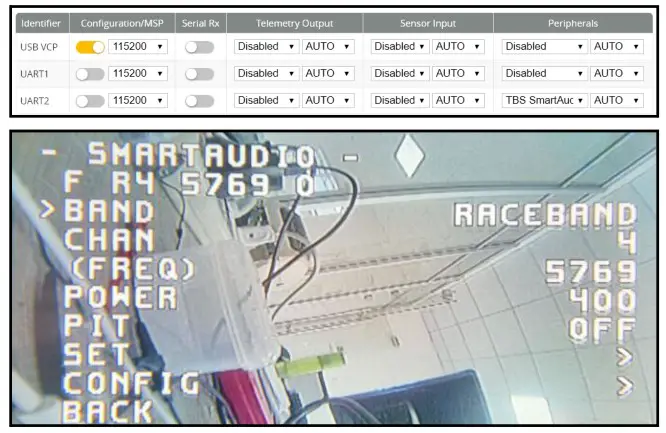The height and width of the screenshot is (433, 666).
Task: Open UART1 Sensor Input AUTO baud dropdown
Action: (x=458, y=74)
